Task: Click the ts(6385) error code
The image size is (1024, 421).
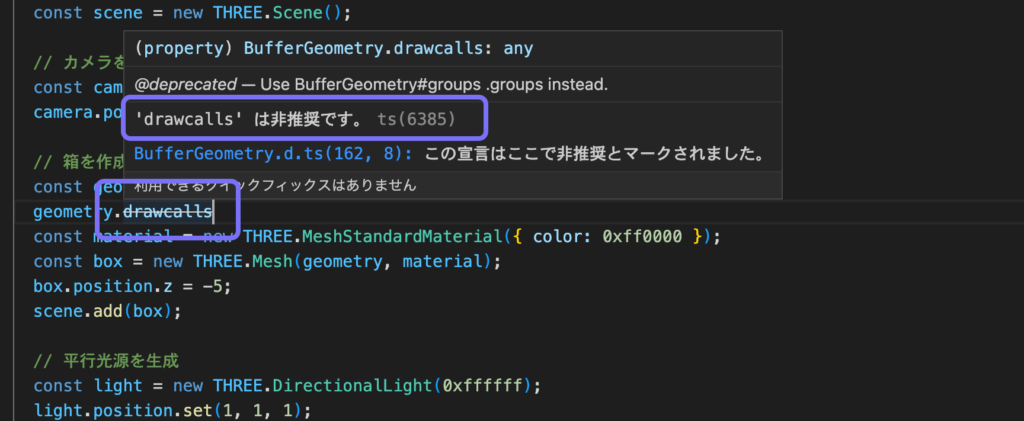Action: tap(417, 119)
